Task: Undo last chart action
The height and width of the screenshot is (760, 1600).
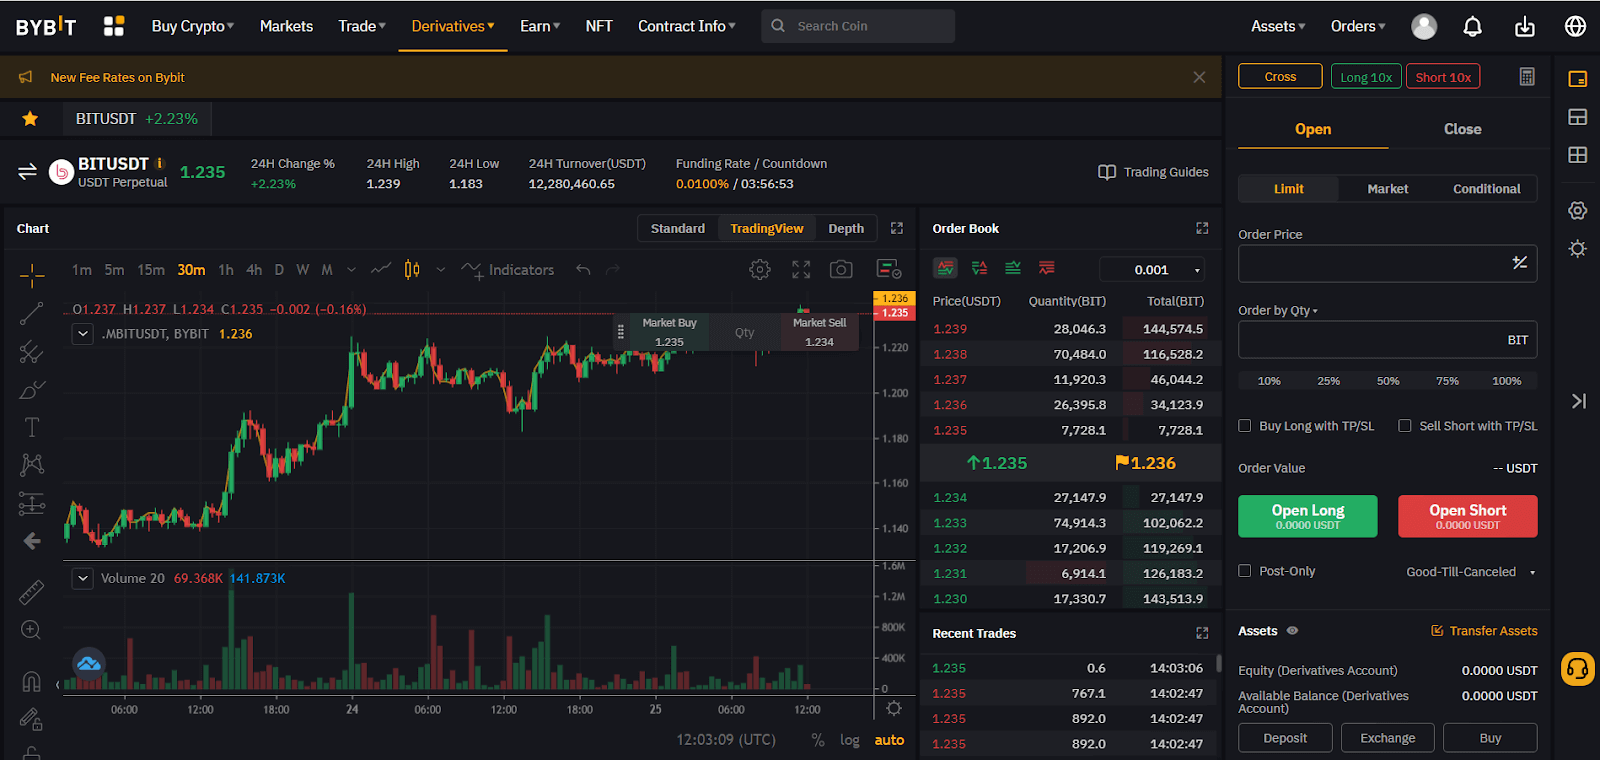Action: [584, 270]
